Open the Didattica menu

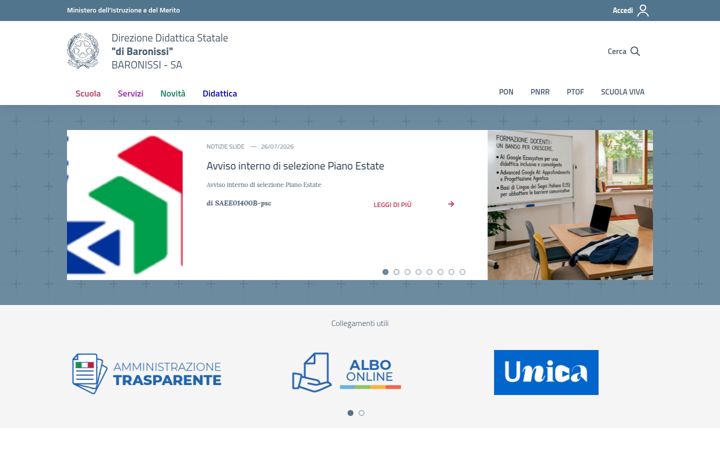tap(219, 94)
